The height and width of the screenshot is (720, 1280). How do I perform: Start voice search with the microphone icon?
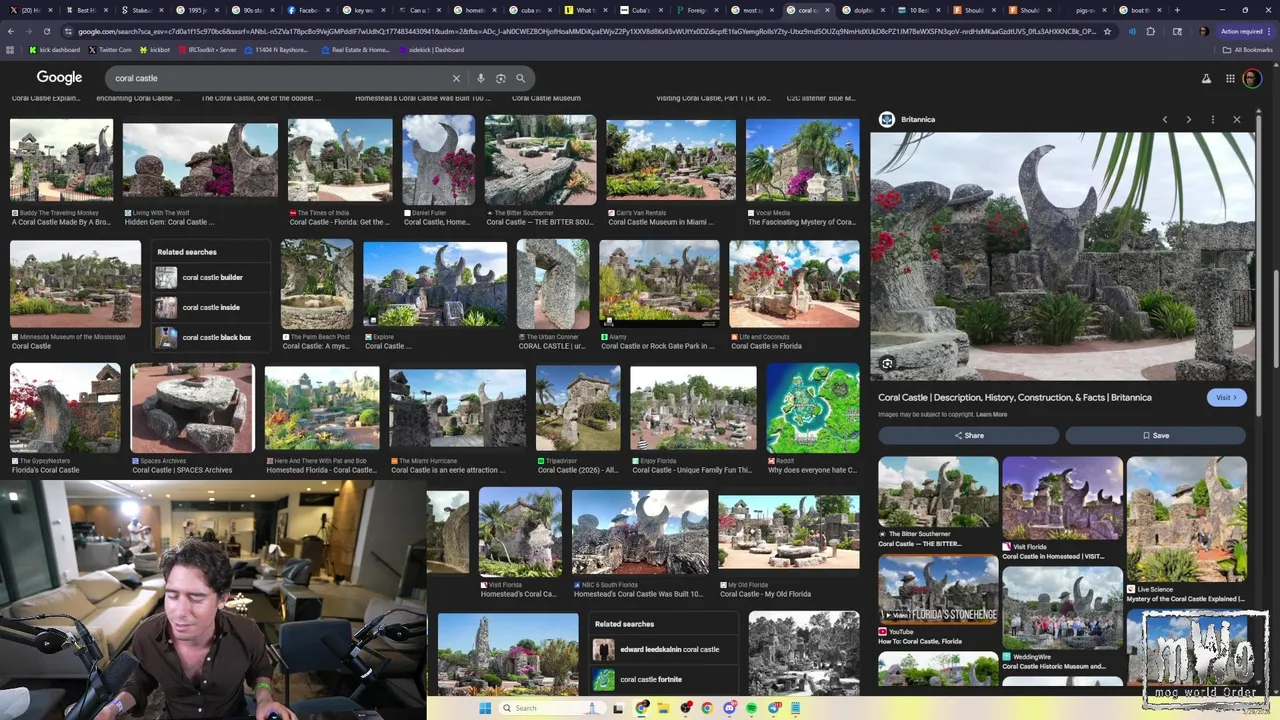pos(481,78)
